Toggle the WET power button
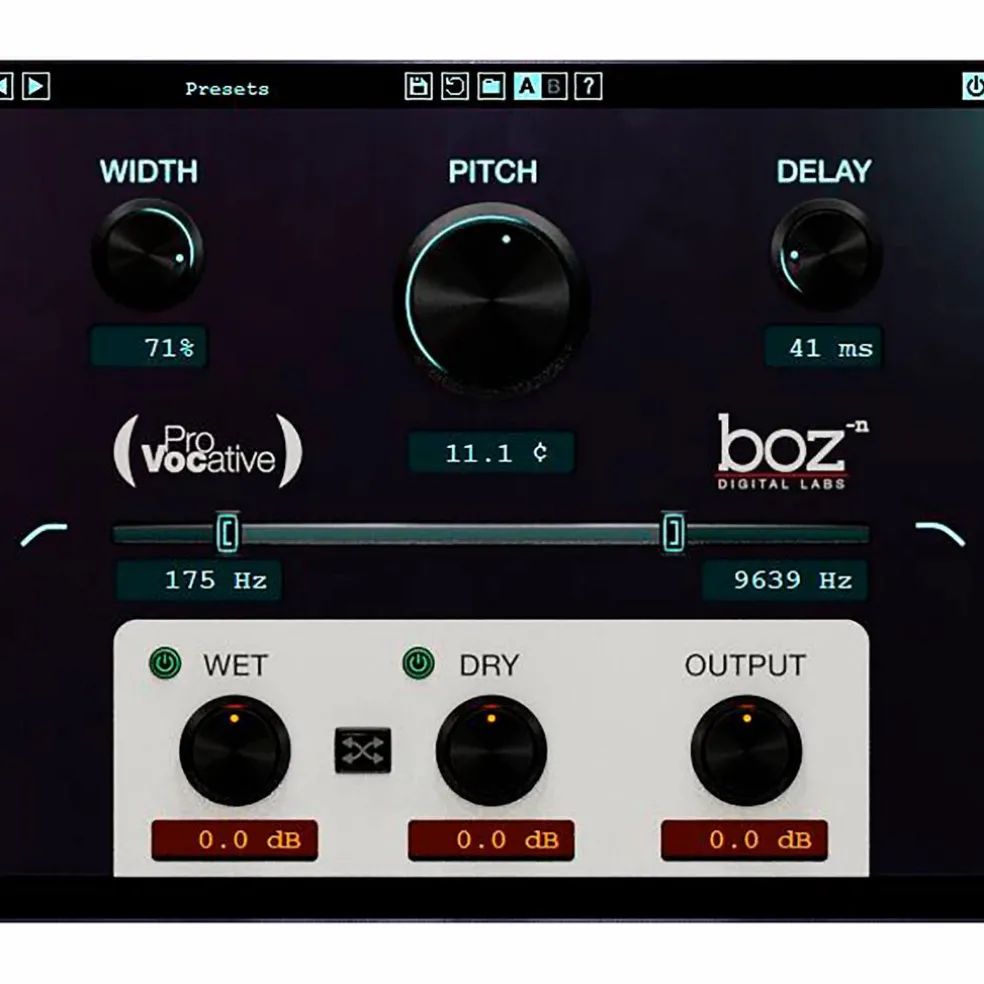The height and width of the screenshot is (984, 984). [x=165, y=663]
